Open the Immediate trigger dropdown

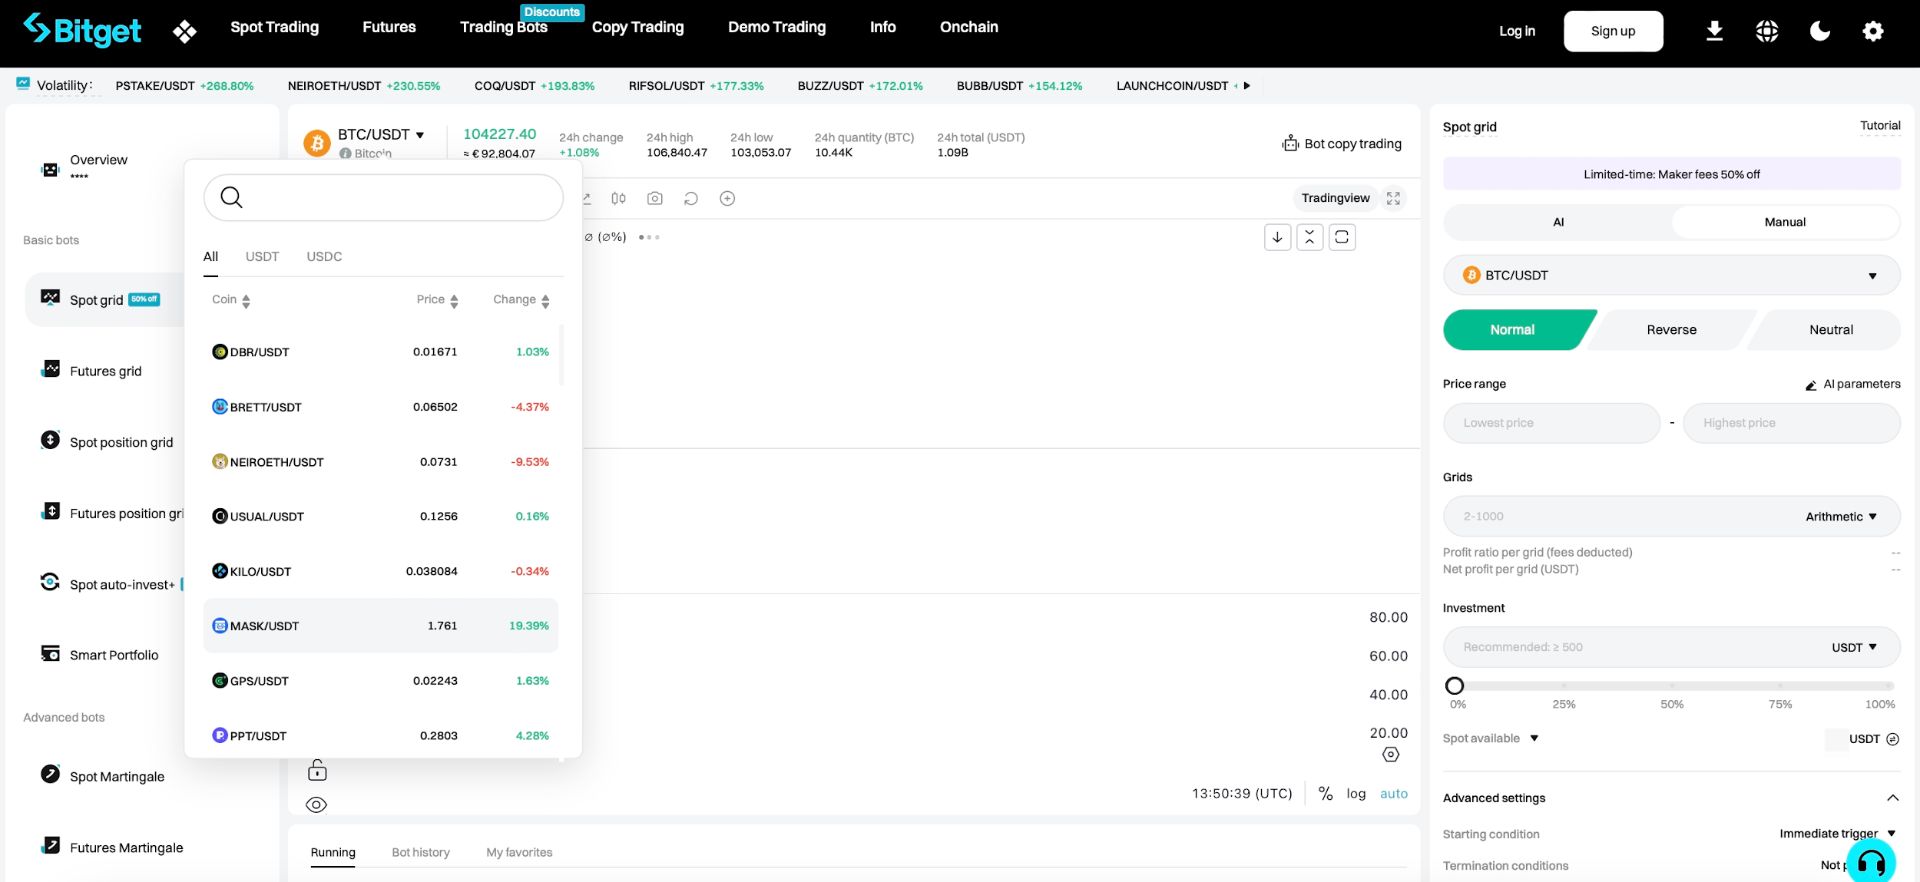(x=1838, y=833)
